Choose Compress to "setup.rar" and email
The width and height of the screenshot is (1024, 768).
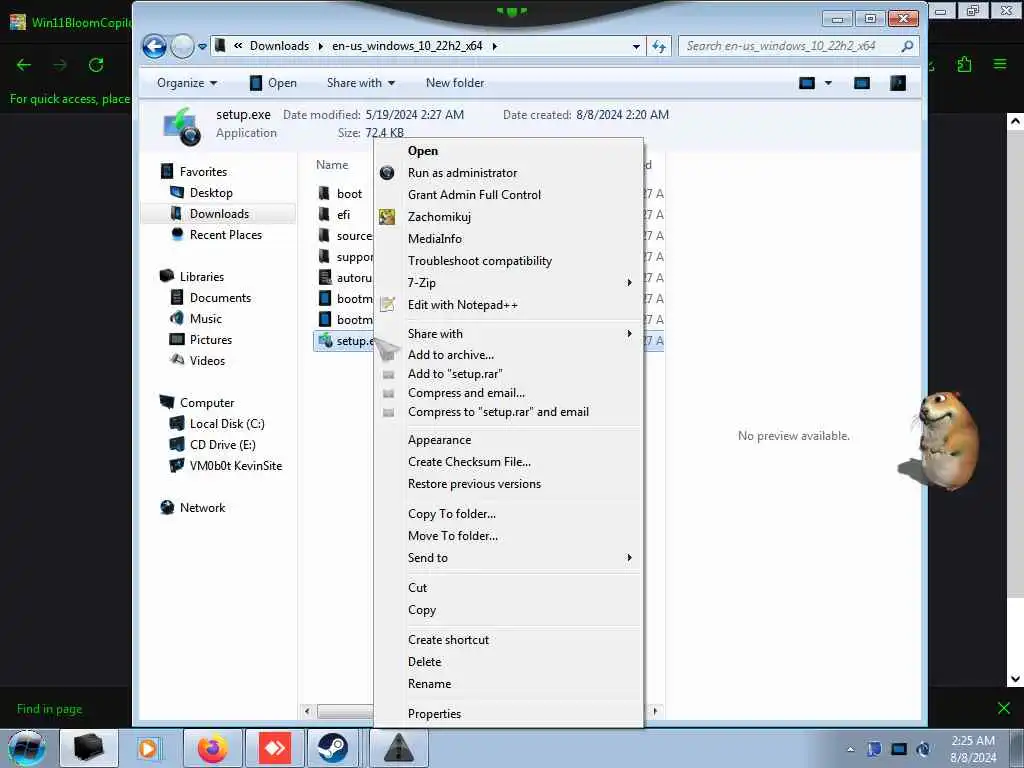coord(508,412)
